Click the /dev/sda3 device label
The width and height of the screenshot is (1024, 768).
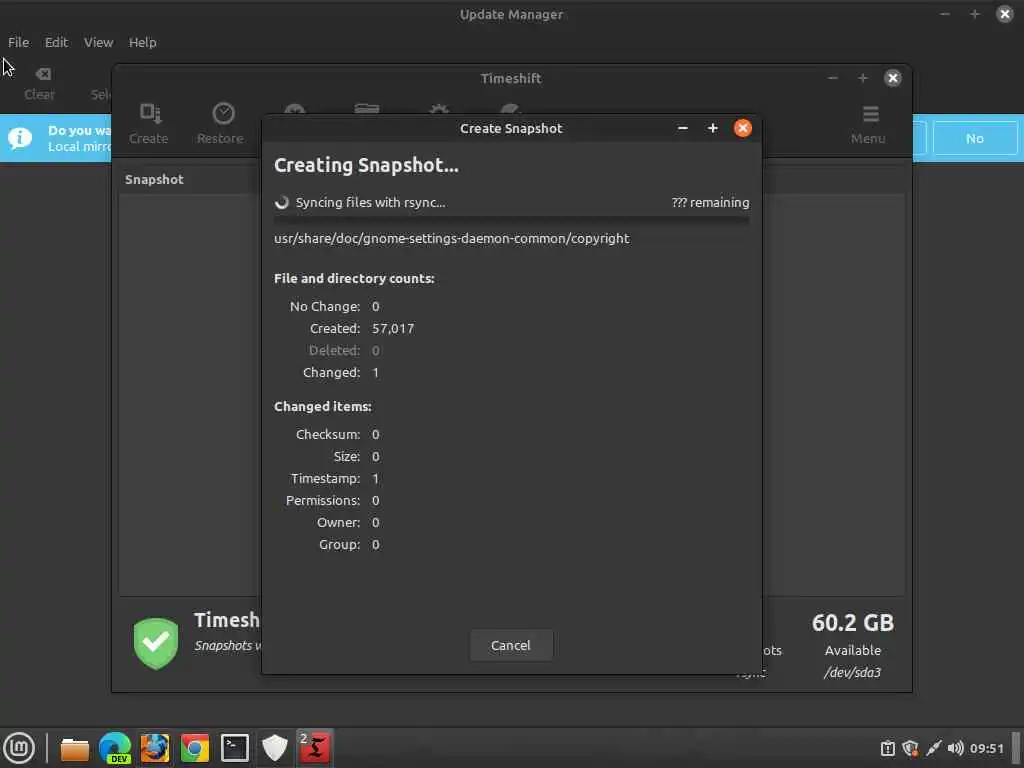point(852,672)
